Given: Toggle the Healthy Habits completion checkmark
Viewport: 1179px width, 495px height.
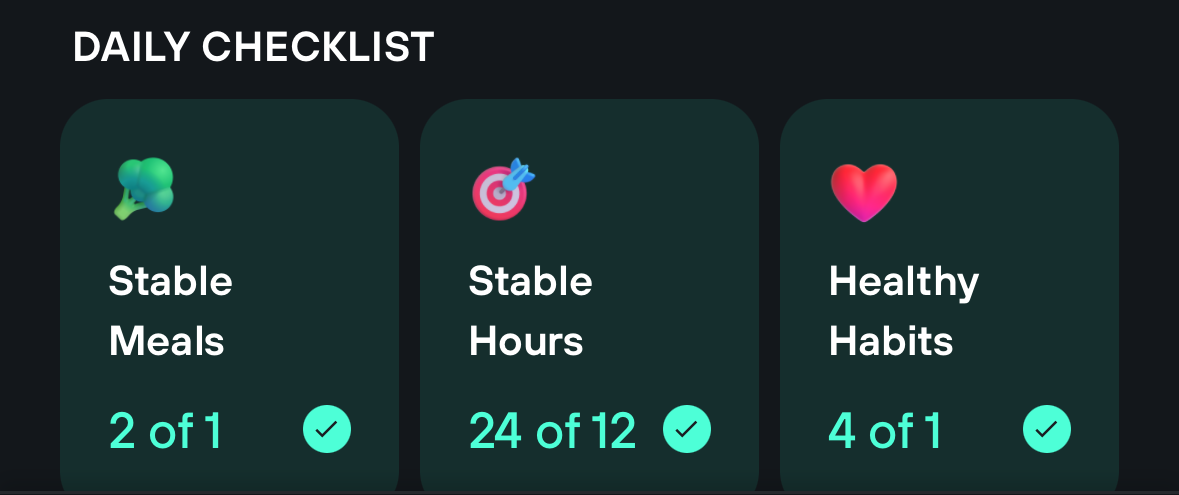Looking at the screenshot, I should click(1047, 429).
